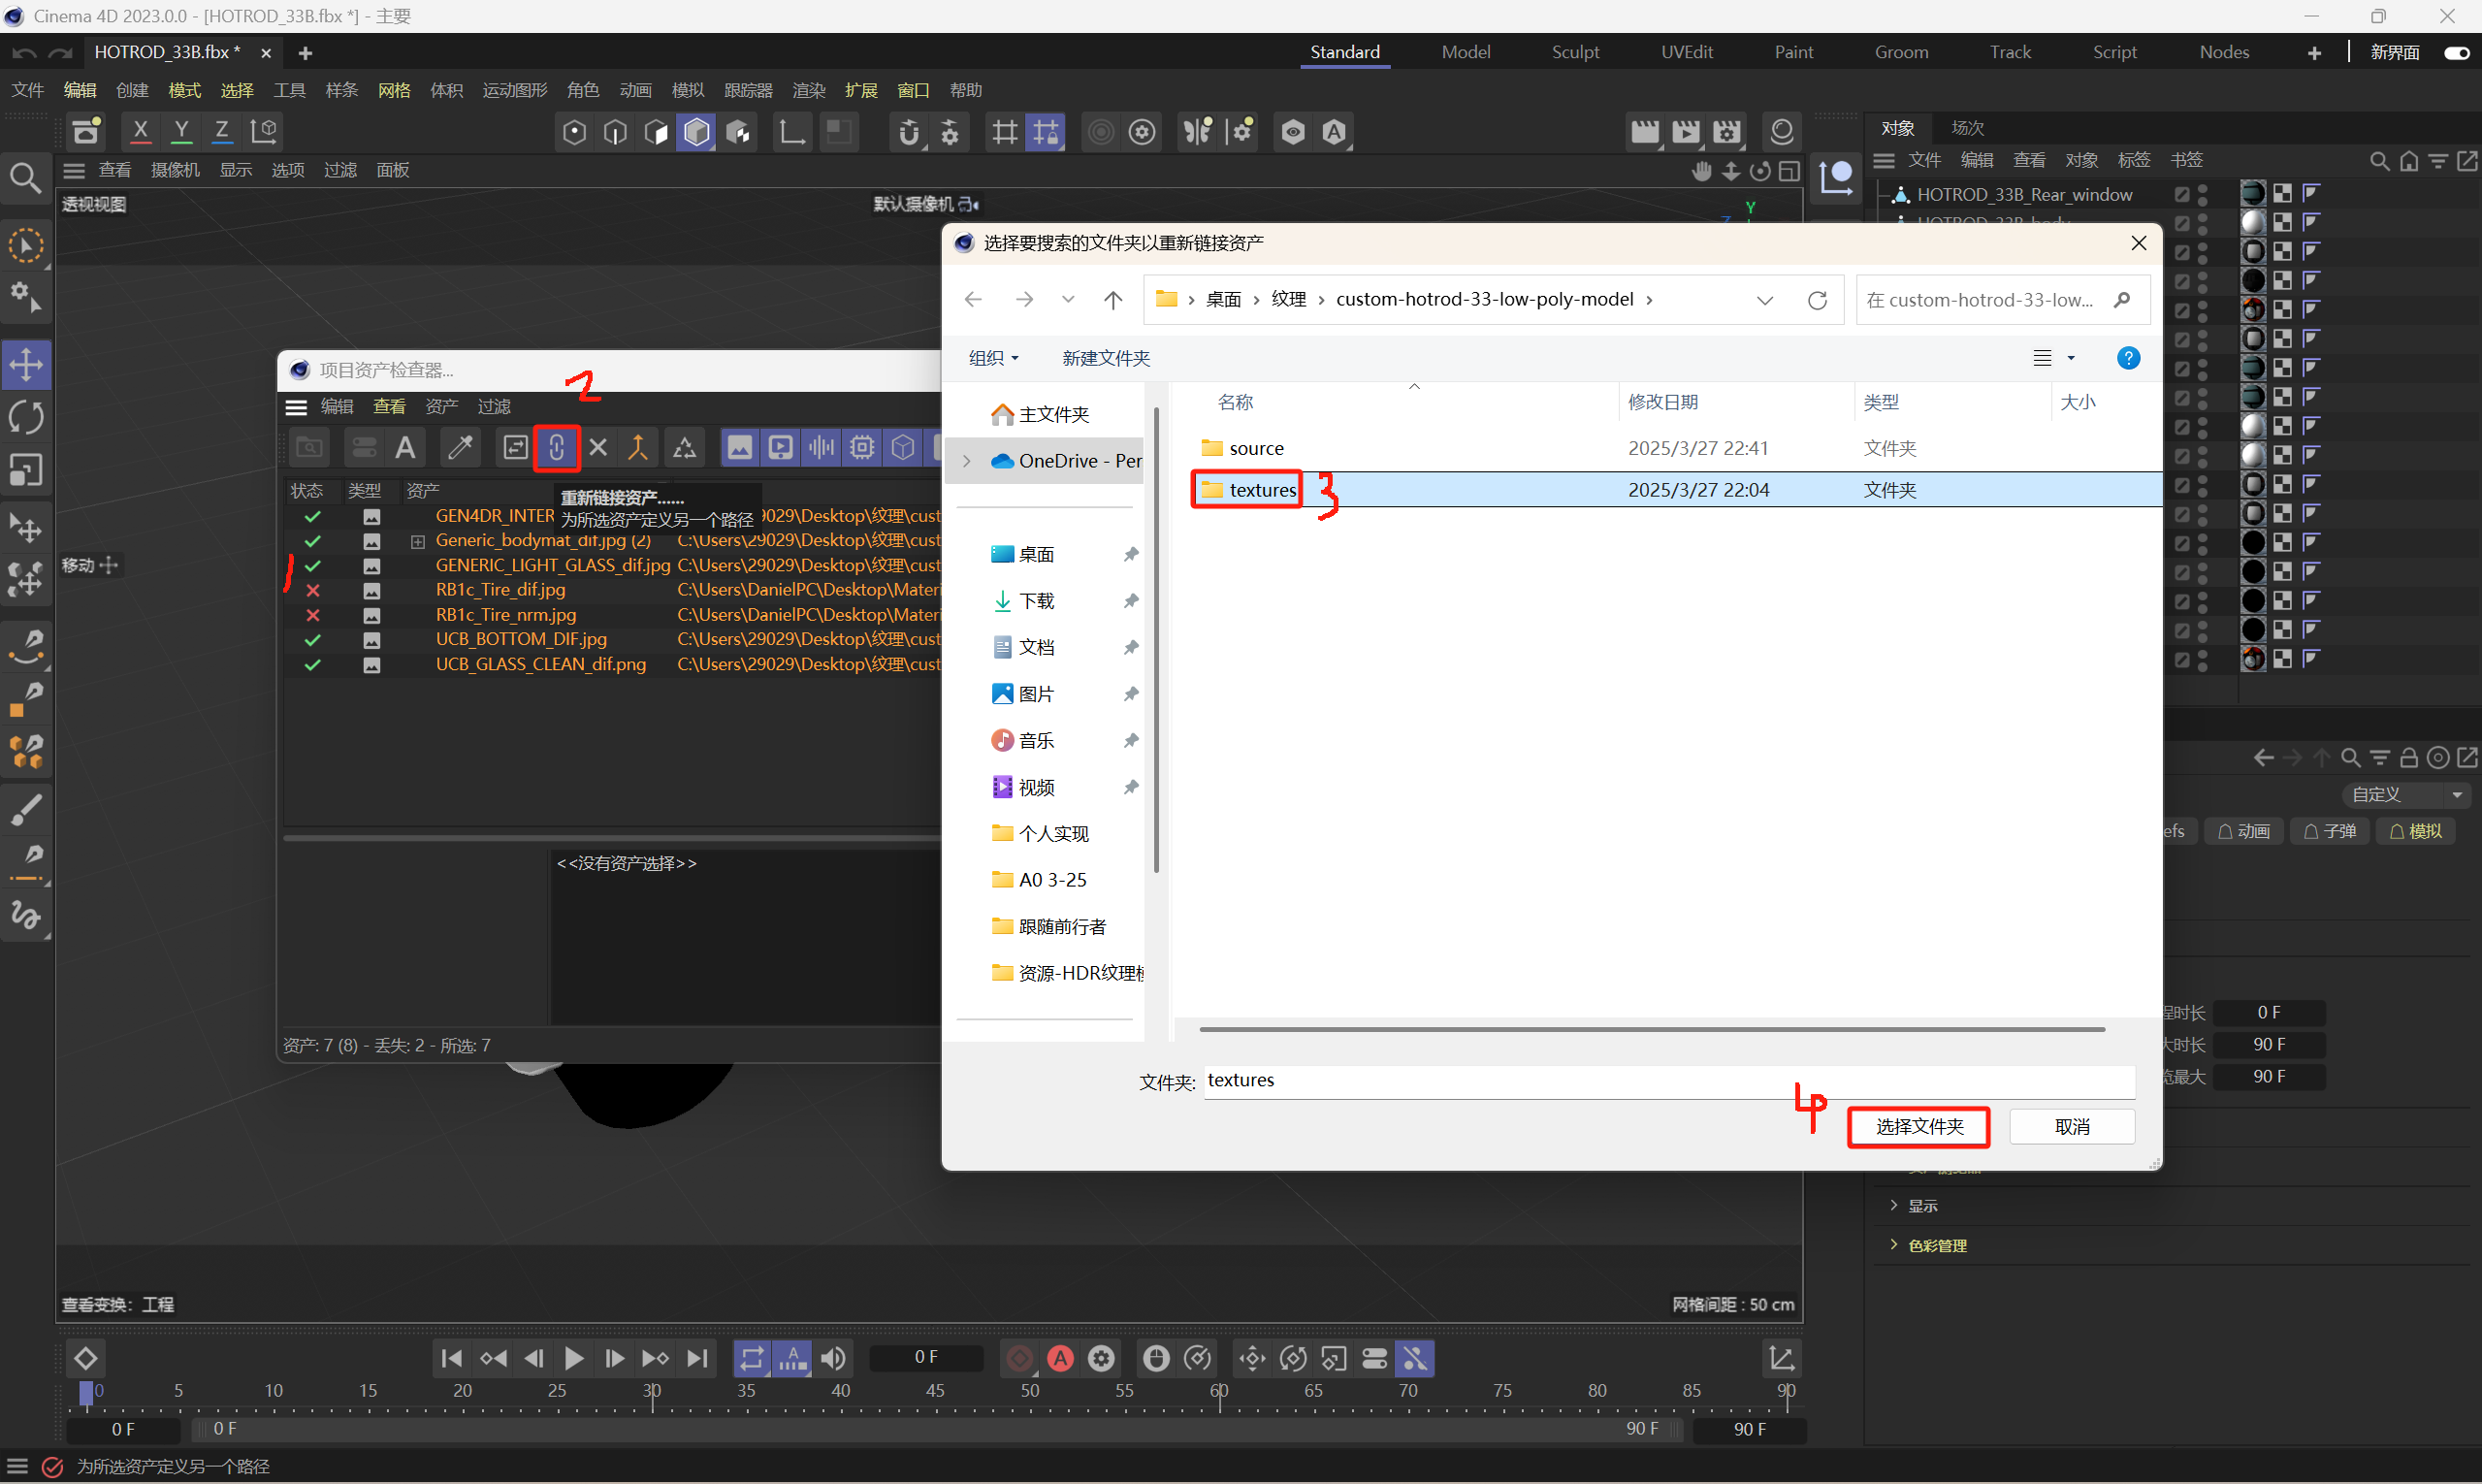Click the 选择文件夹 button
This screenshot has width=2482, height=1484.
(1918, 1127)
